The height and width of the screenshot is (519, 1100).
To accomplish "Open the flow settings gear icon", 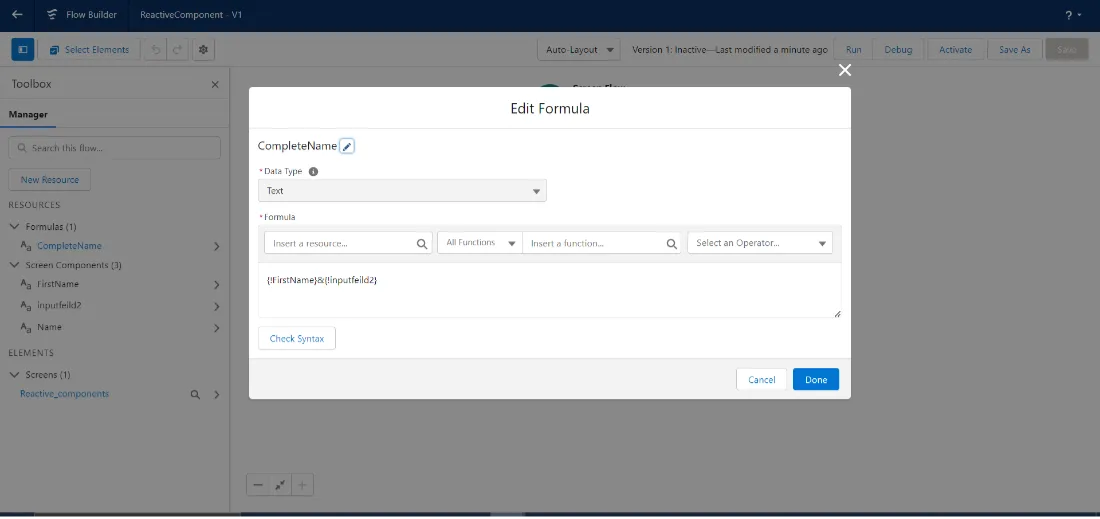I will pos(203,50).
